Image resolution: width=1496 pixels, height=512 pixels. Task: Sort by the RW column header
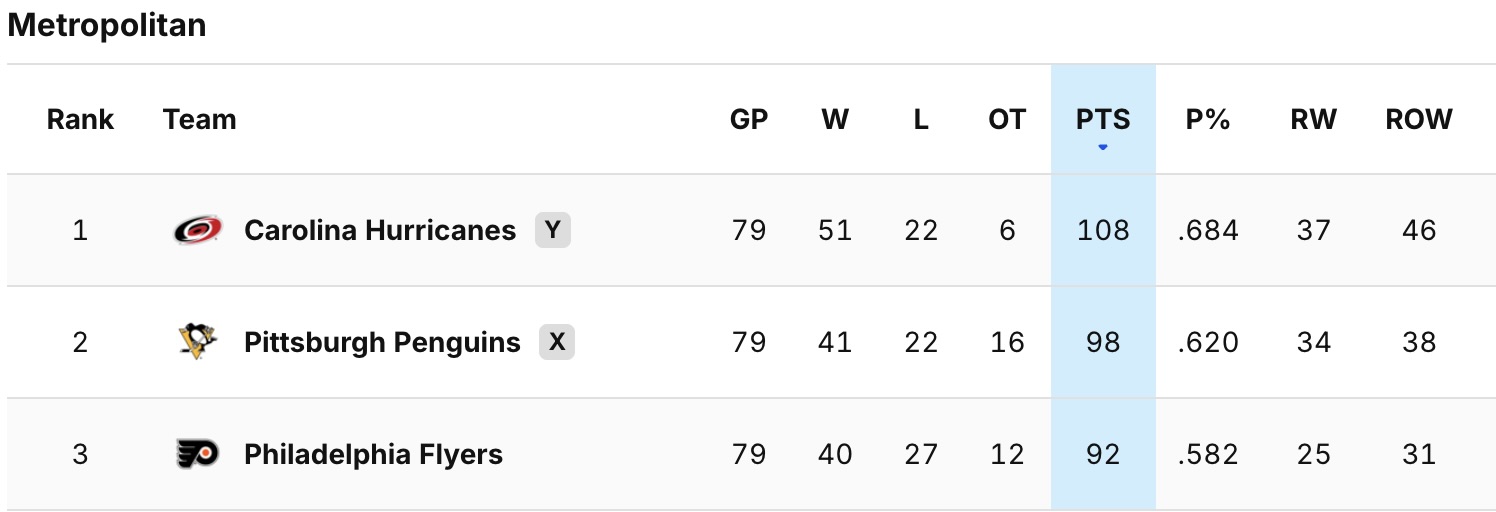point(1313,120)
